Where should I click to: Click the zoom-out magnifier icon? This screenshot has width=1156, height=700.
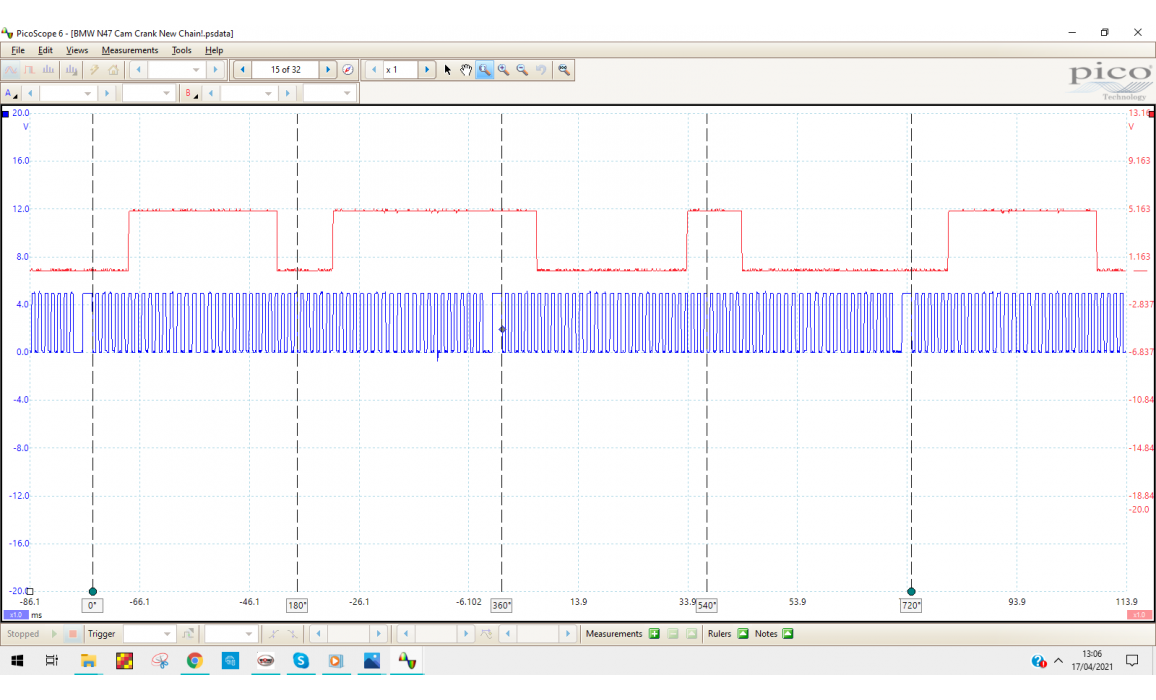(522, 70)
